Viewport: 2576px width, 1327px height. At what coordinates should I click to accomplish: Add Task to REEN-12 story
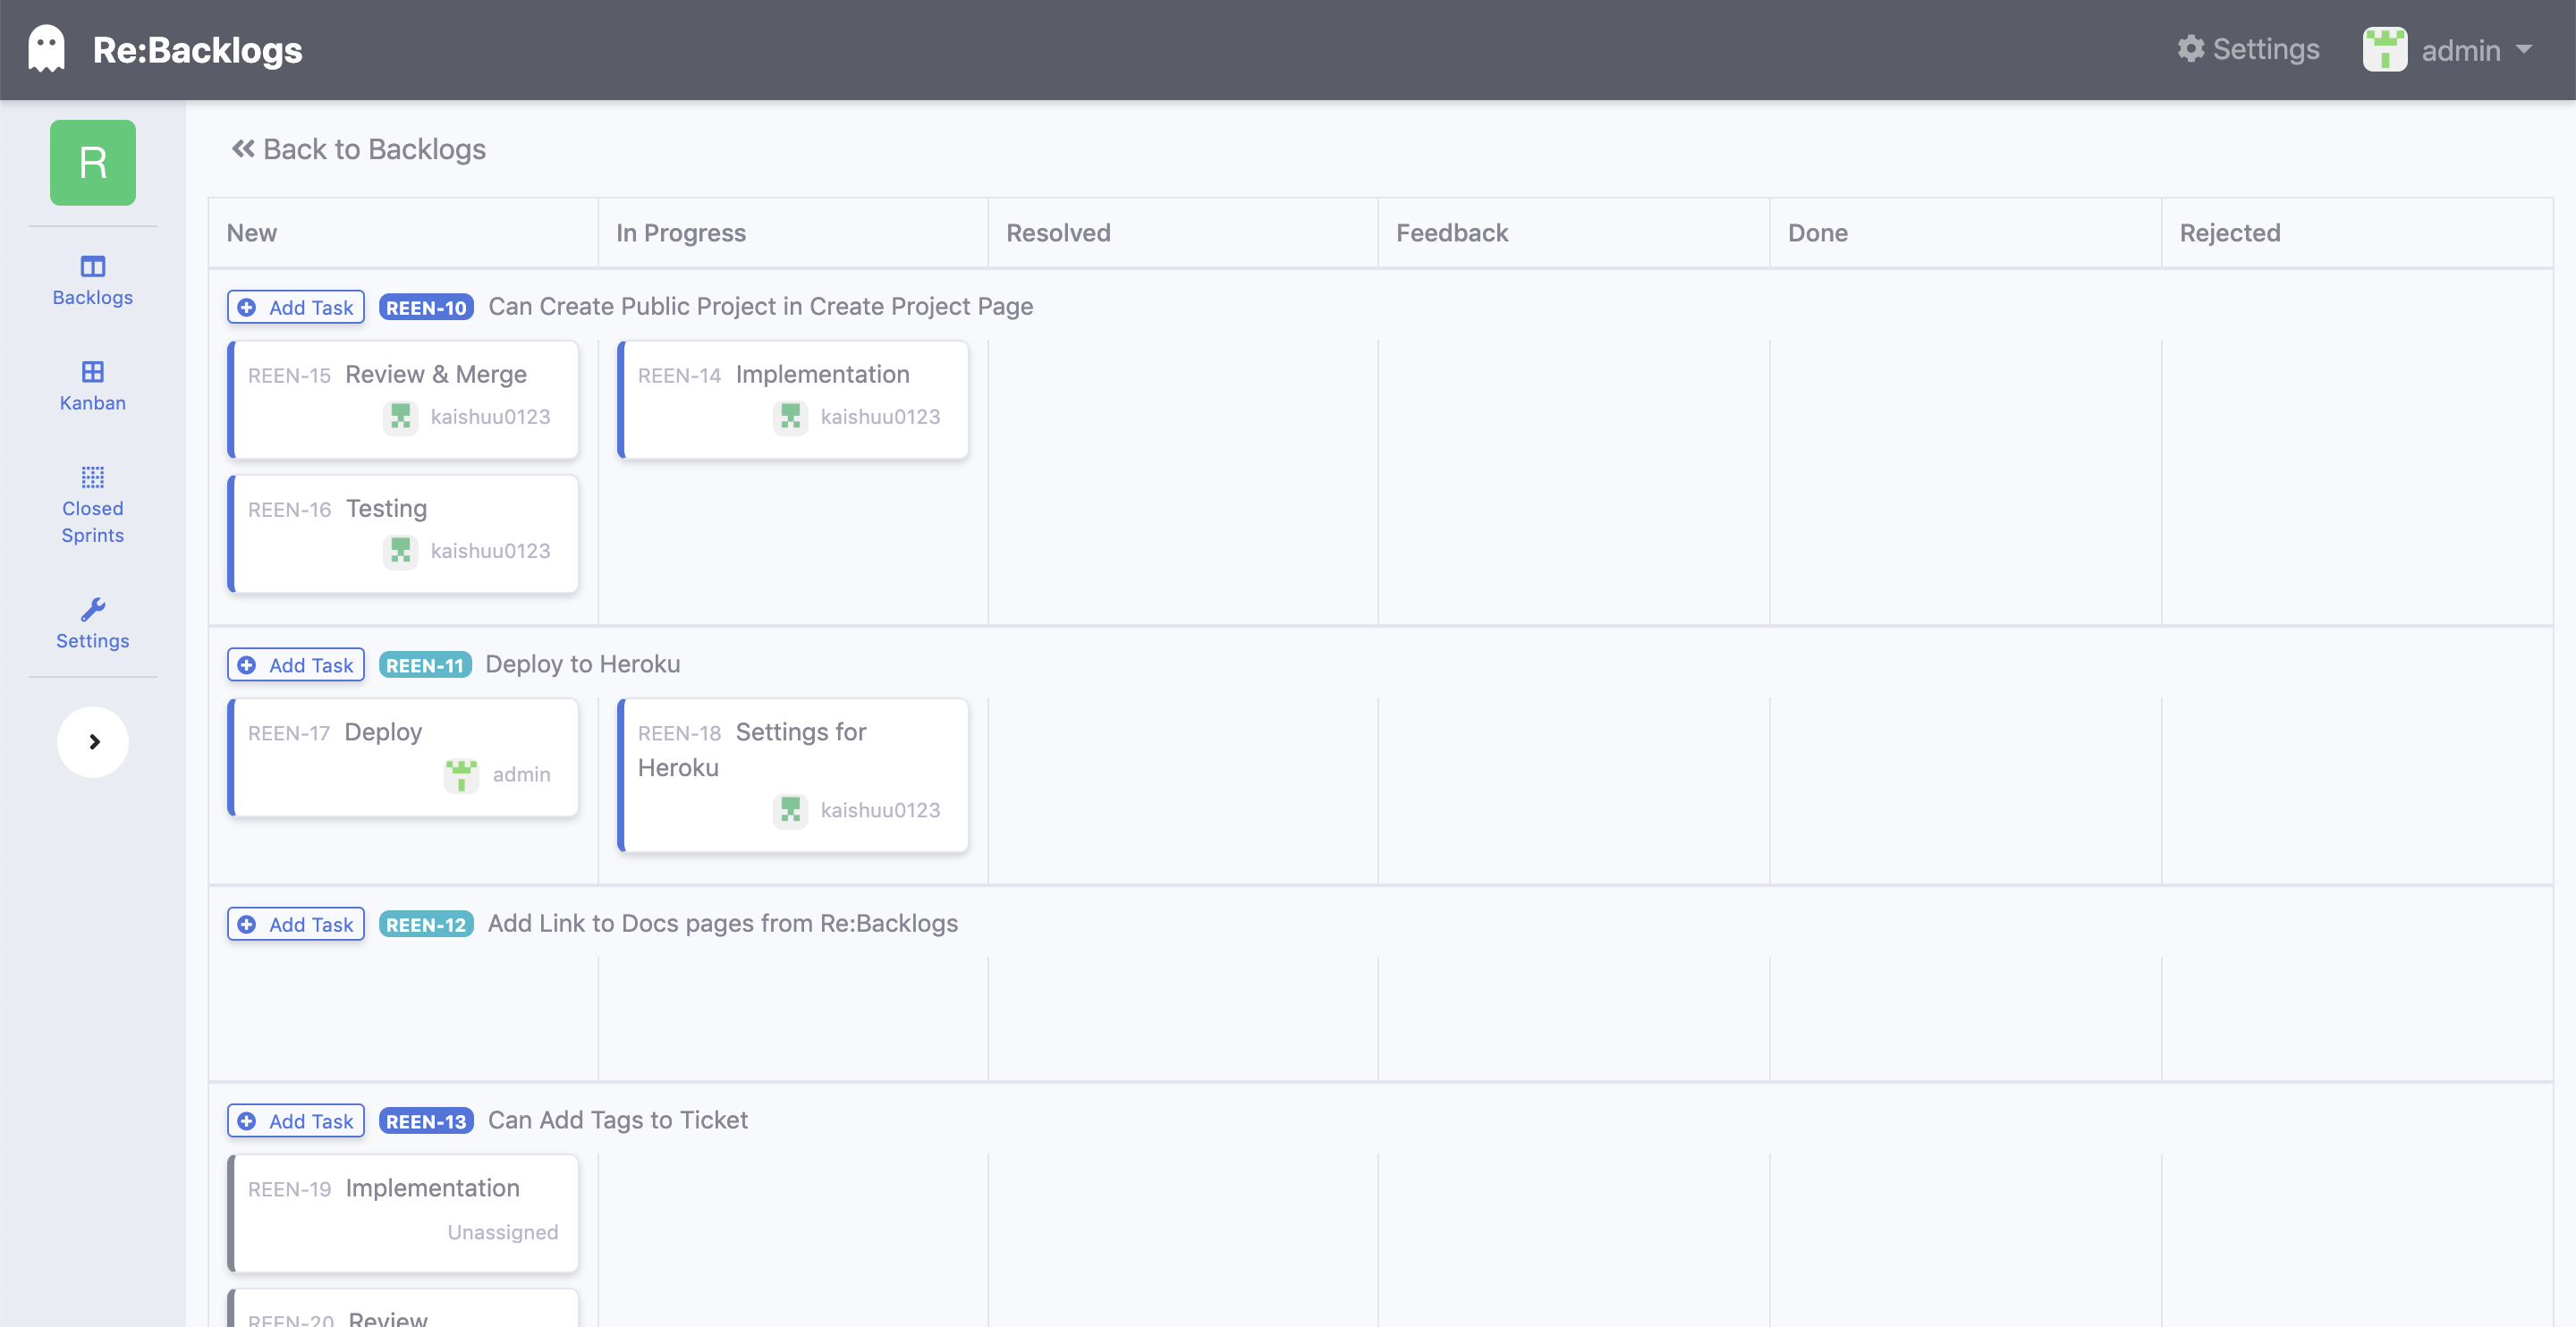click(296, 924)
